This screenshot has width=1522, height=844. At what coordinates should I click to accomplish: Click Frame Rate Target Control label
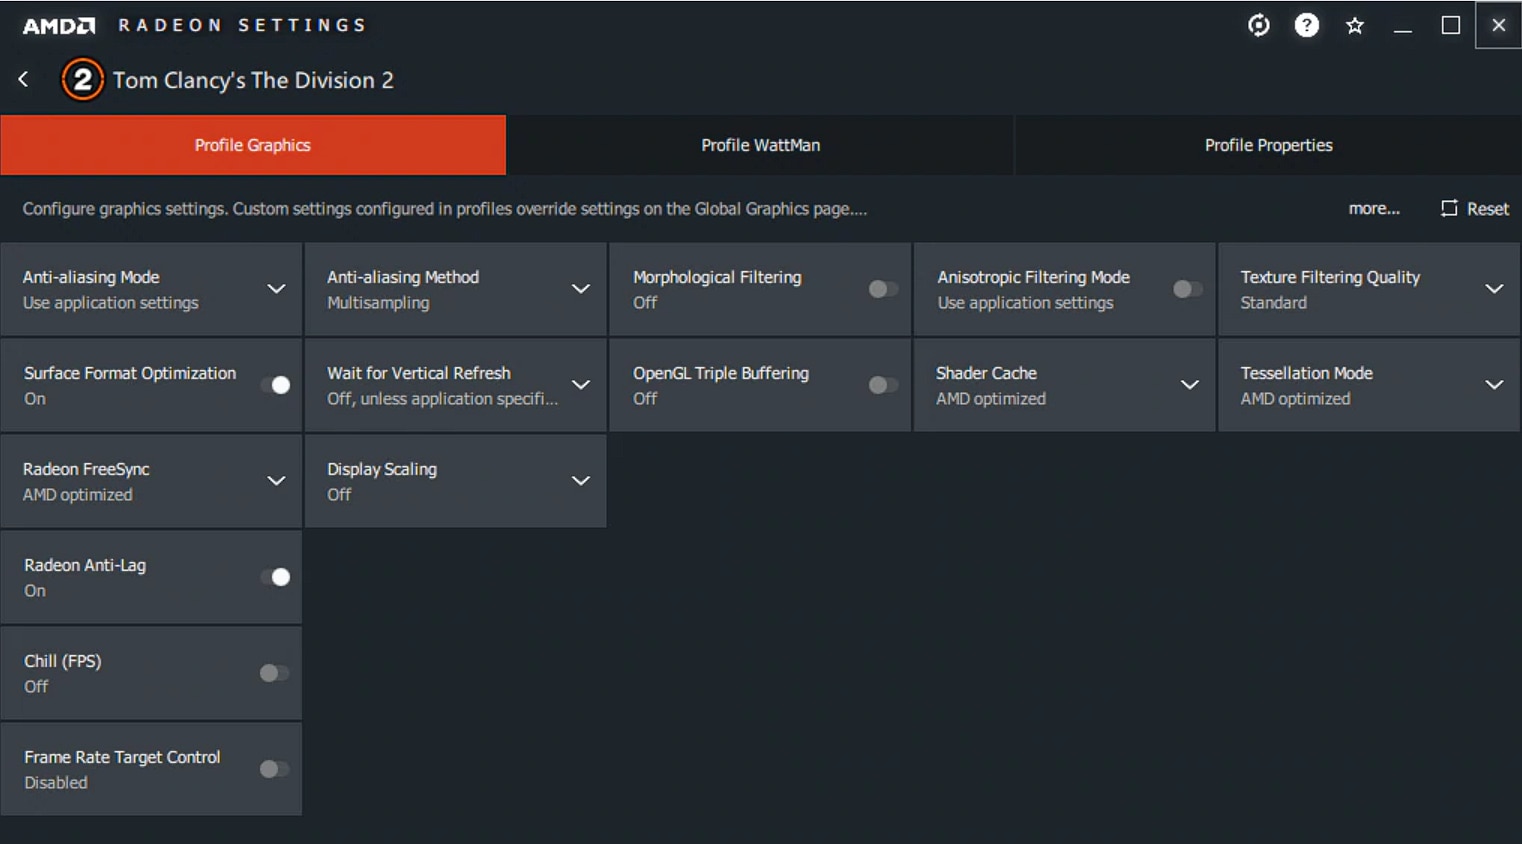click(122, 757)
